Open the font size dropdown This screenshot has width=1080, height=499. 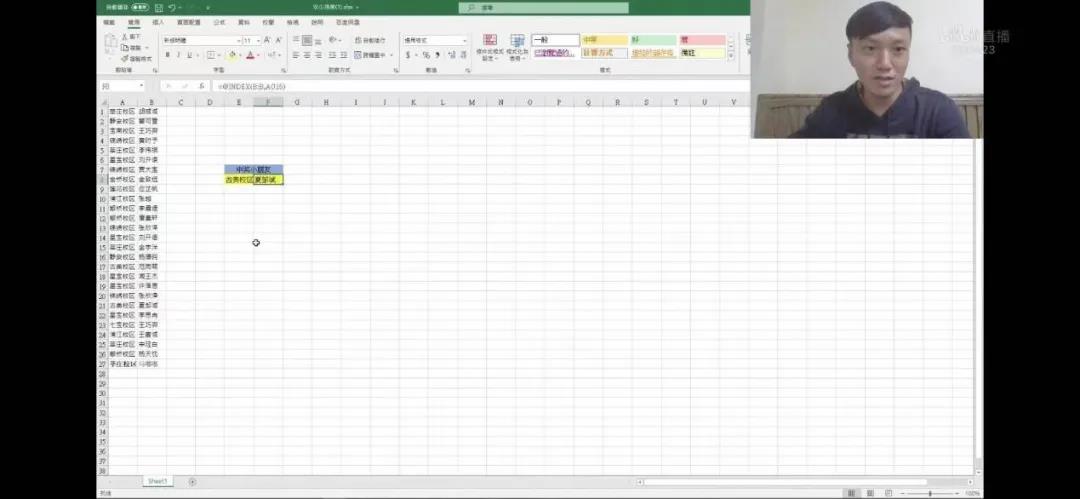coord(258,41)
